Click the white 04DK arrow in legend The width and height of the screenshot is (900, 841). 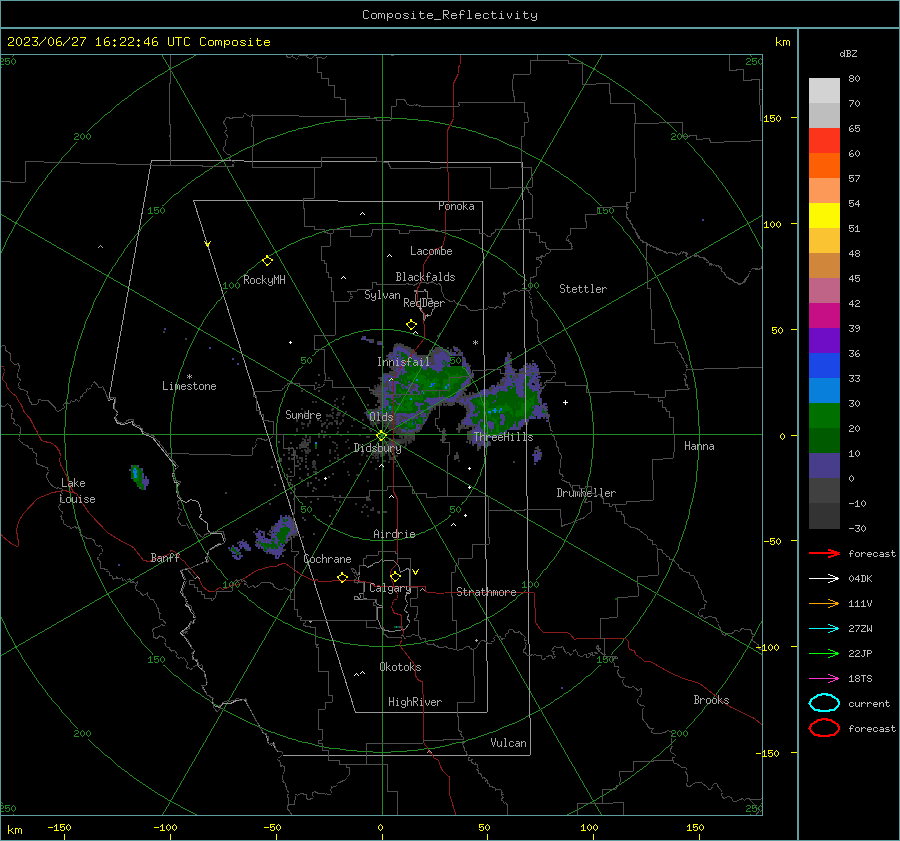tap(824, 578)
